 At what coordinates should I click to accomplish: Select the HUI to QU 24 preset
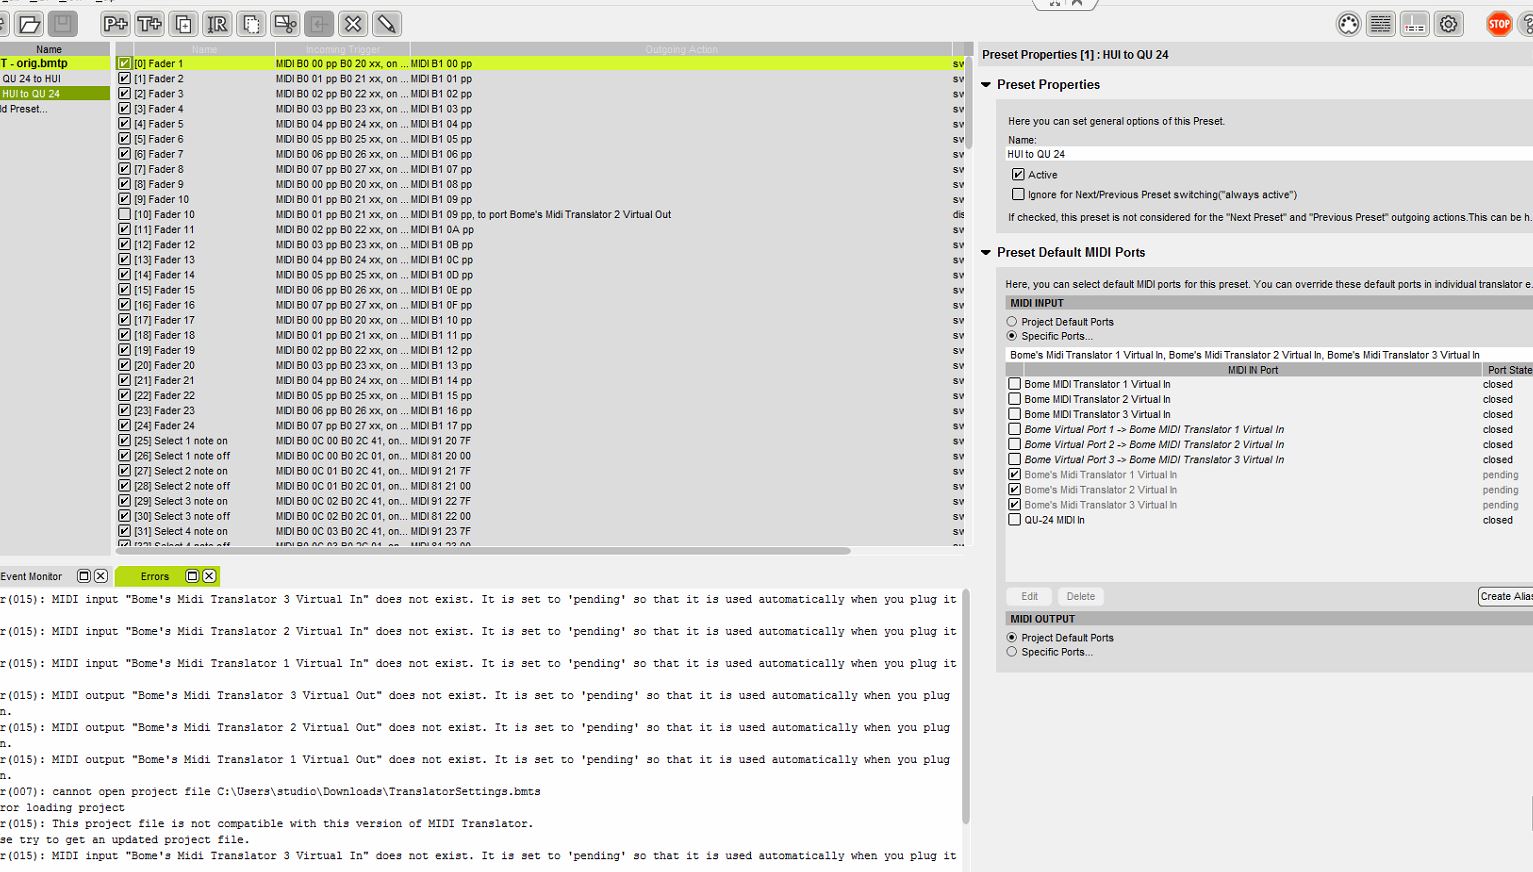click(x=54, y=93)
